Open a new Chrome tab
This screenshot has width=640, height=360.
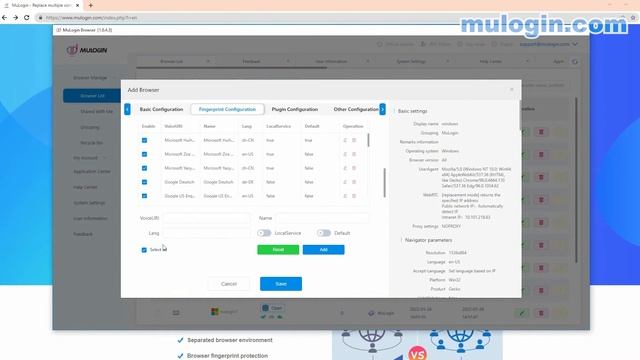tap(91, 5)
